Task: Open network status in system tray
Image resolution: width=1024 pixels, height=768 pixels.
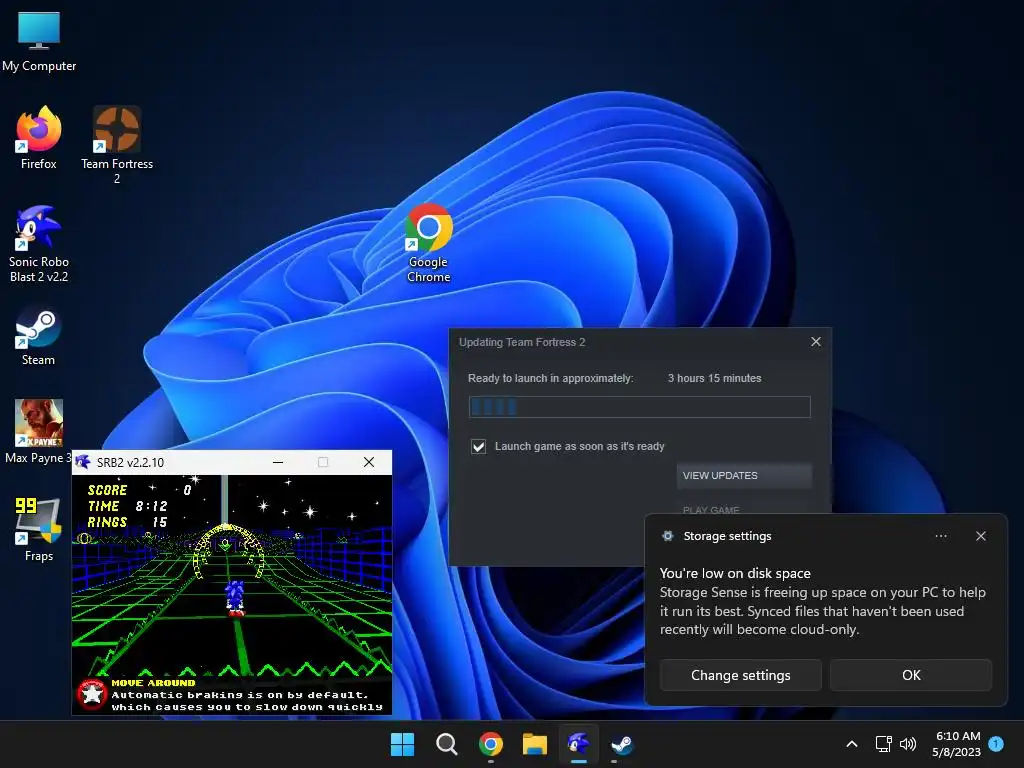Action: [x=883, y=744]
